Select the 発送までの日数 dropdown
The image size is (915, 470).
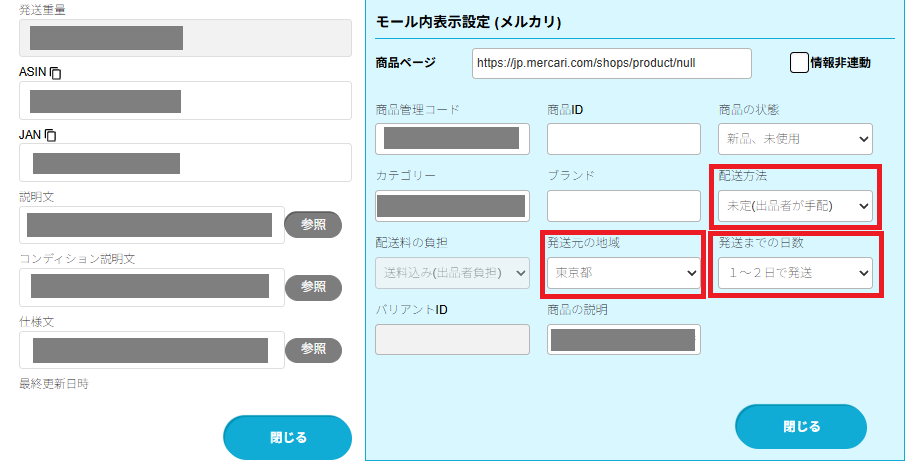(x=795, y=272)
